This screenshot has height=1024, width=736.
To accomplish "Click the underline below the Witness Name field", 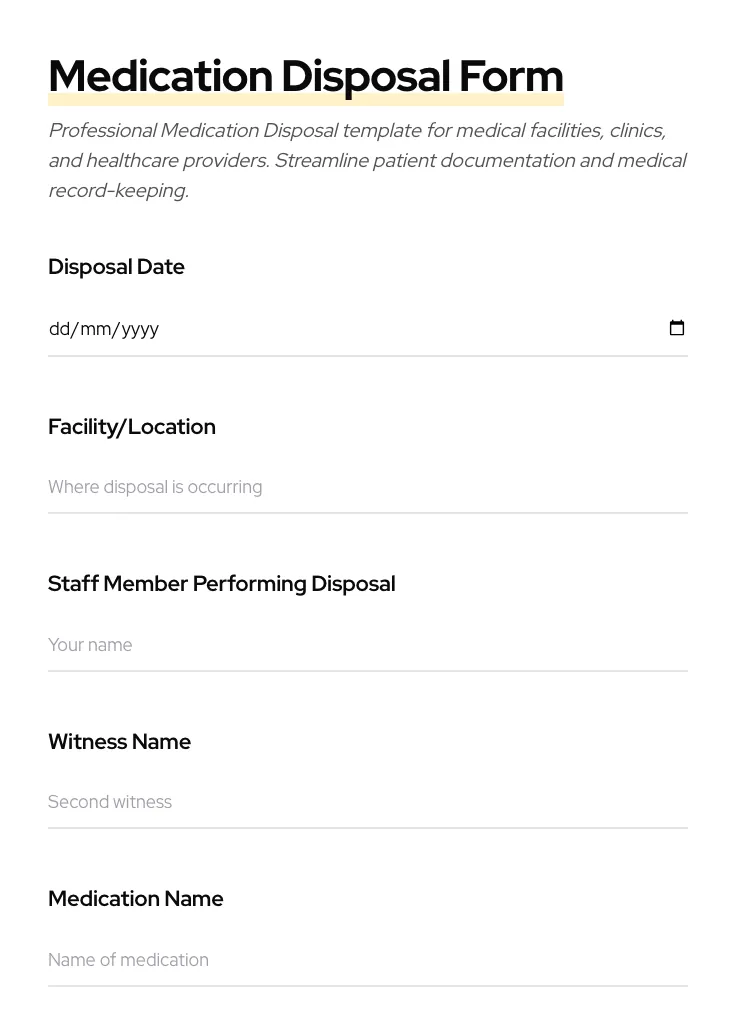I will tap(367, 828).
